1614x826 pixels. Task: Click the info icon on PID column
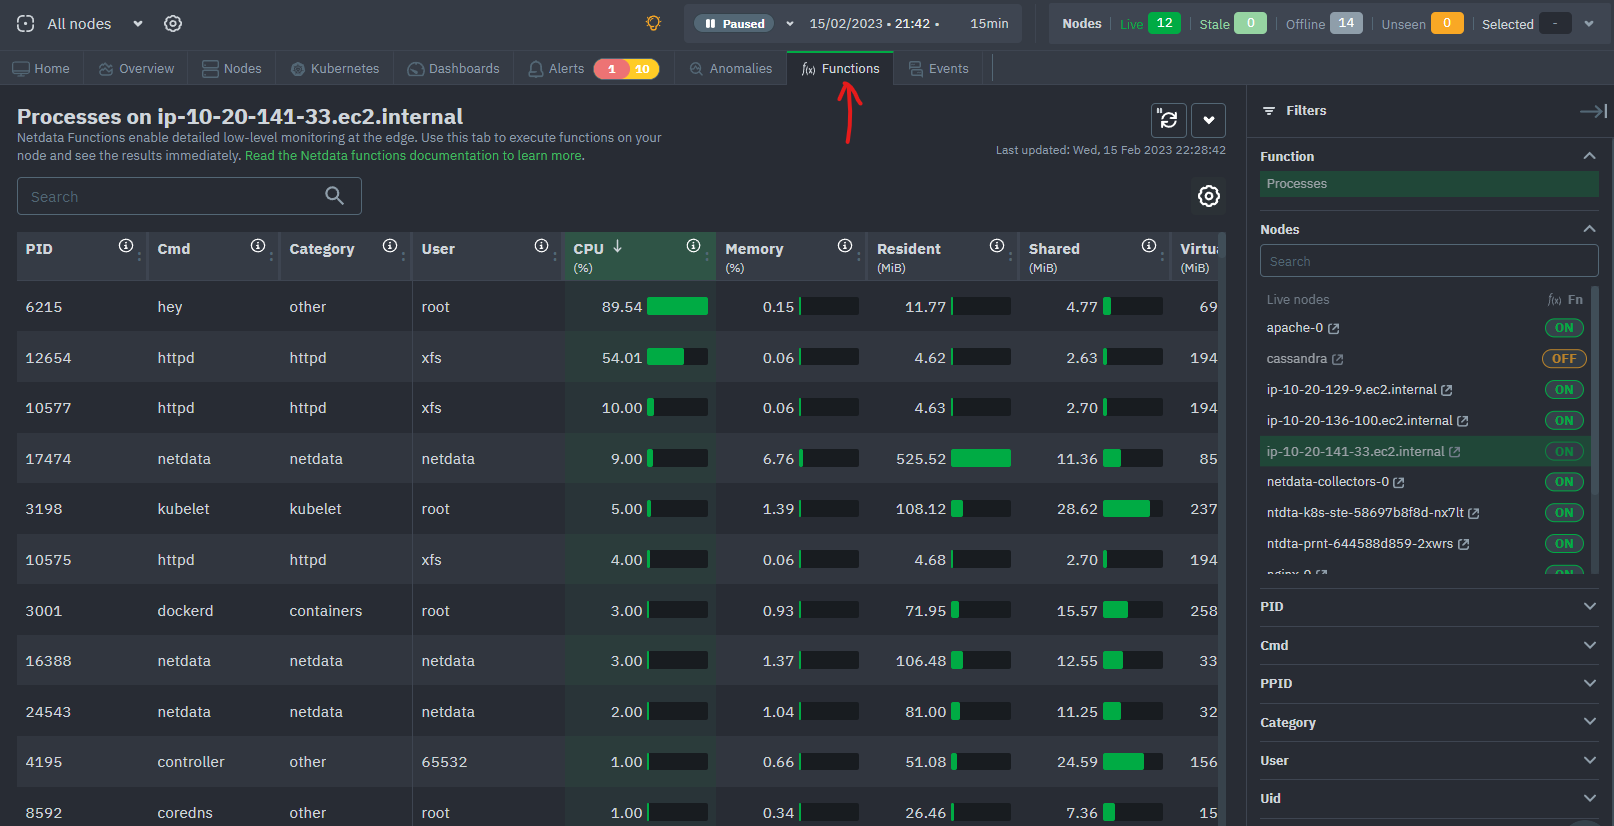(126, 246)
